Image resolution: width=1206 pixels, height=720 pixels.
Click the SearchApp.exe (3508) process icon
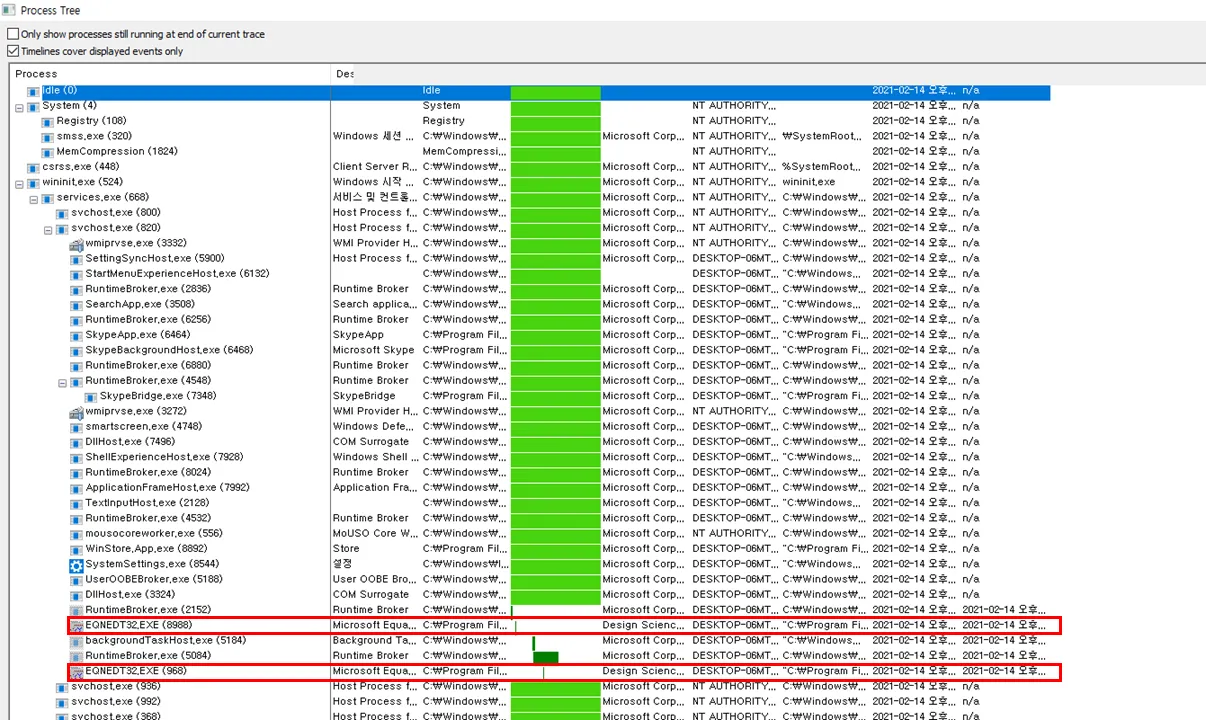(76, 304)
